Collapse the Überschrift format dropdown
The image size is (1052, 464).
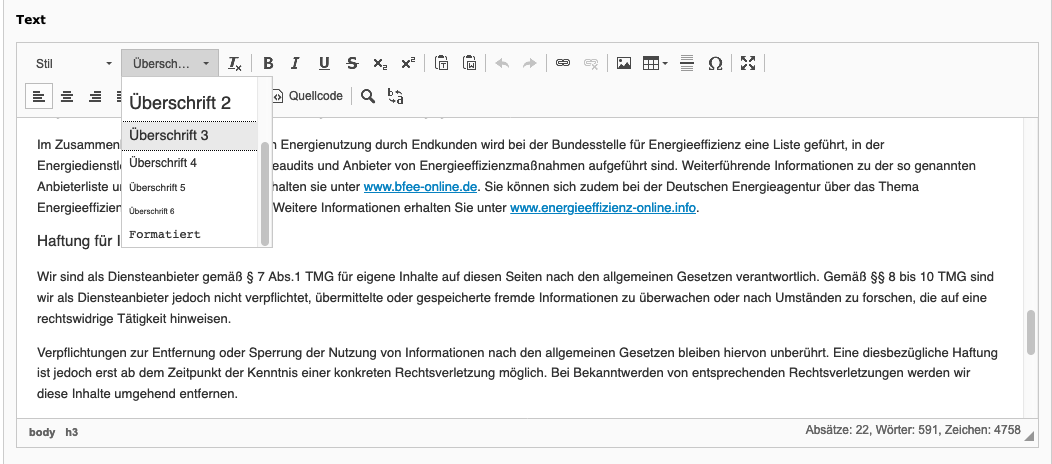pyautogui.click(x=170, y=63)
